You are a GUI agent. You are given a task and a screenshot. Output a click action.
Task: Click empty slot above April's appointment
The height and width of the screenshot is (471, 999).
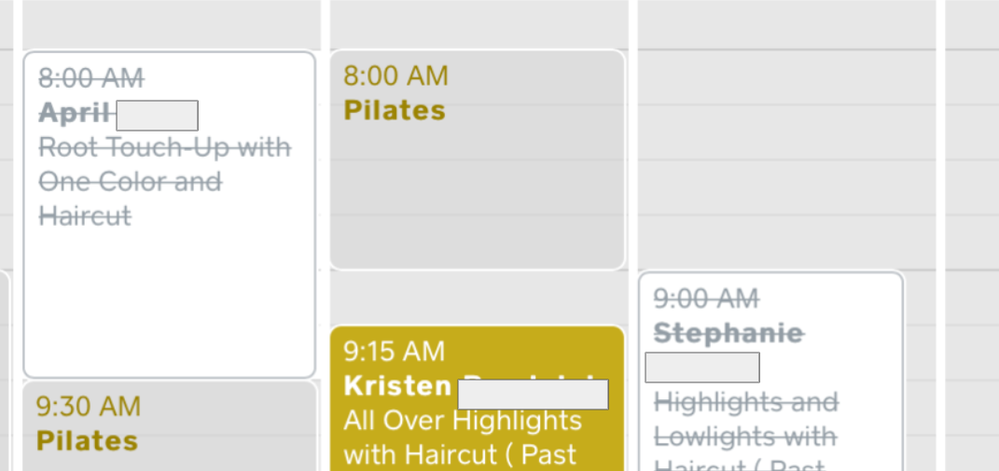[x=169, y=25]
